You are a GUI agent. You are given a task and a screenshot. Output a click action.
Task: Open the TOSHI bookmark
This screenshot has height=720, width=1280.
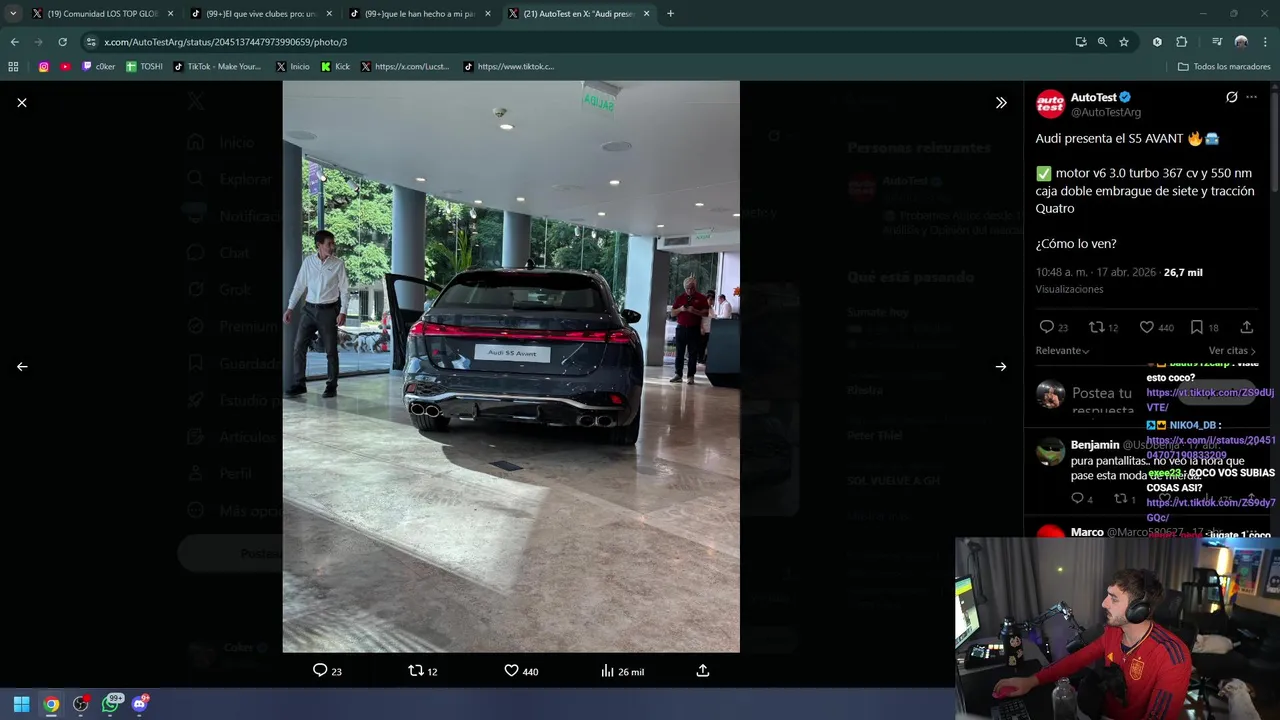pos(144,67)
